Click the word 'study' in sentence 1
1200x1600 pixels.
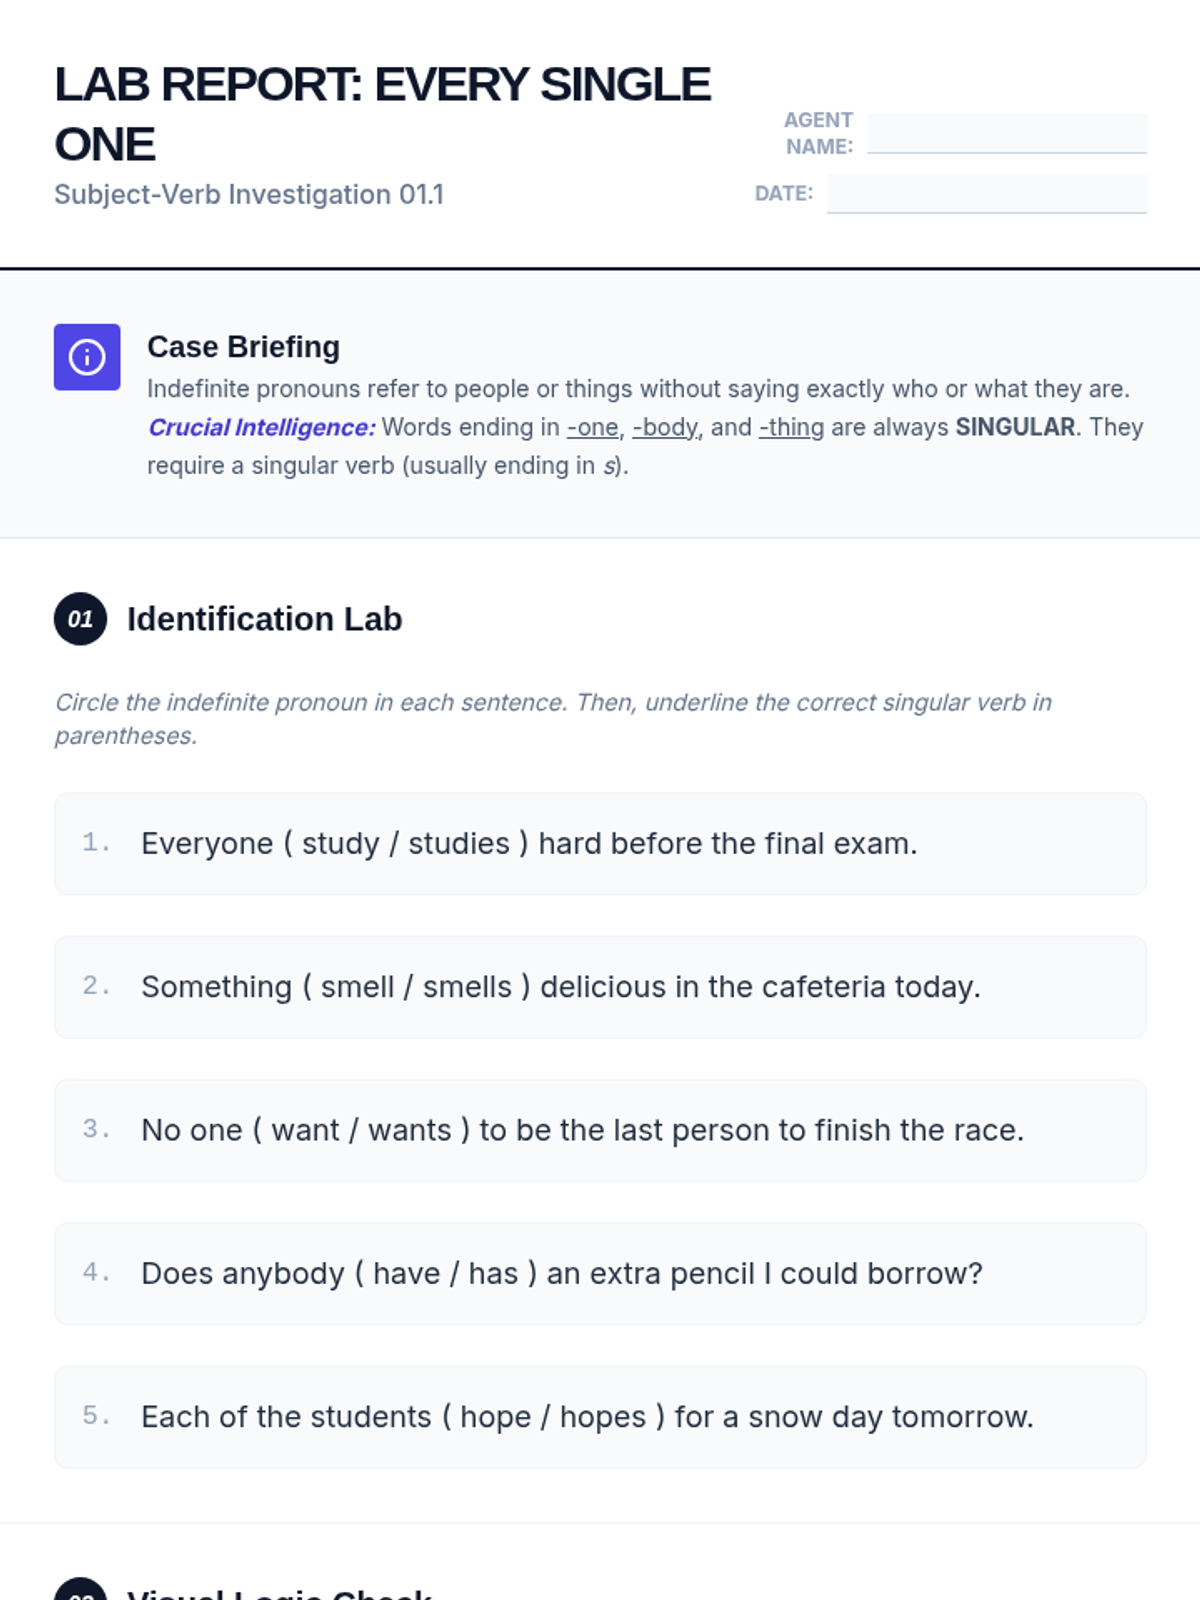340,844
